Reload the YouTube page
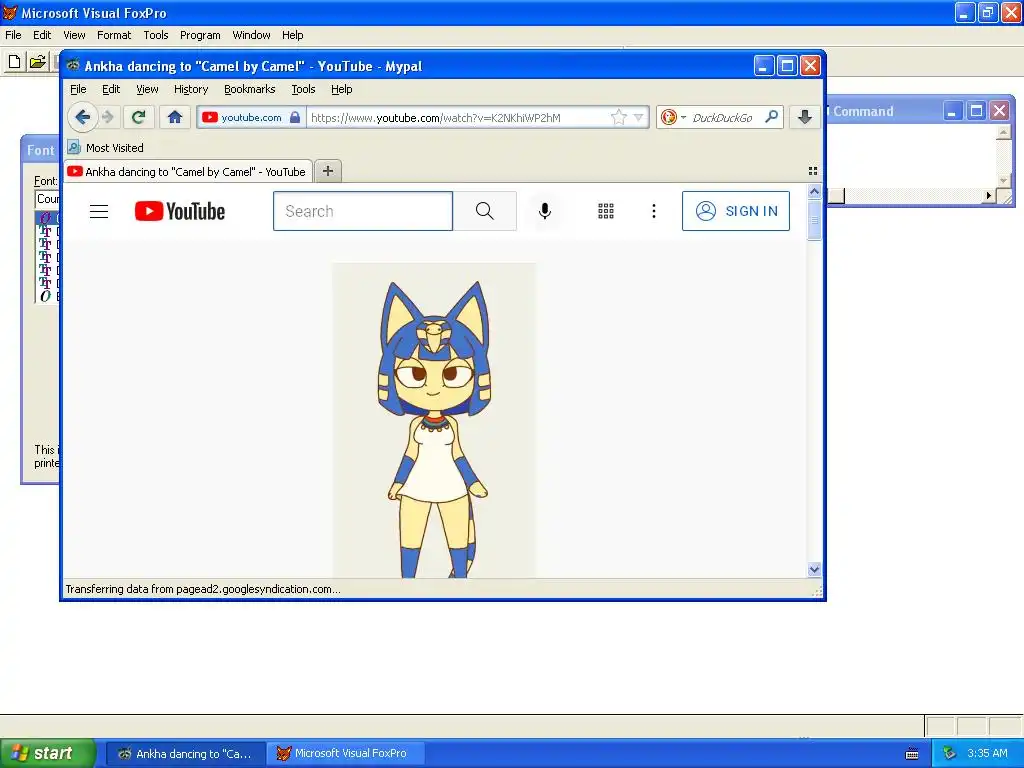Viewport: 1024px width, 768px height. click(x=138, y=118)
